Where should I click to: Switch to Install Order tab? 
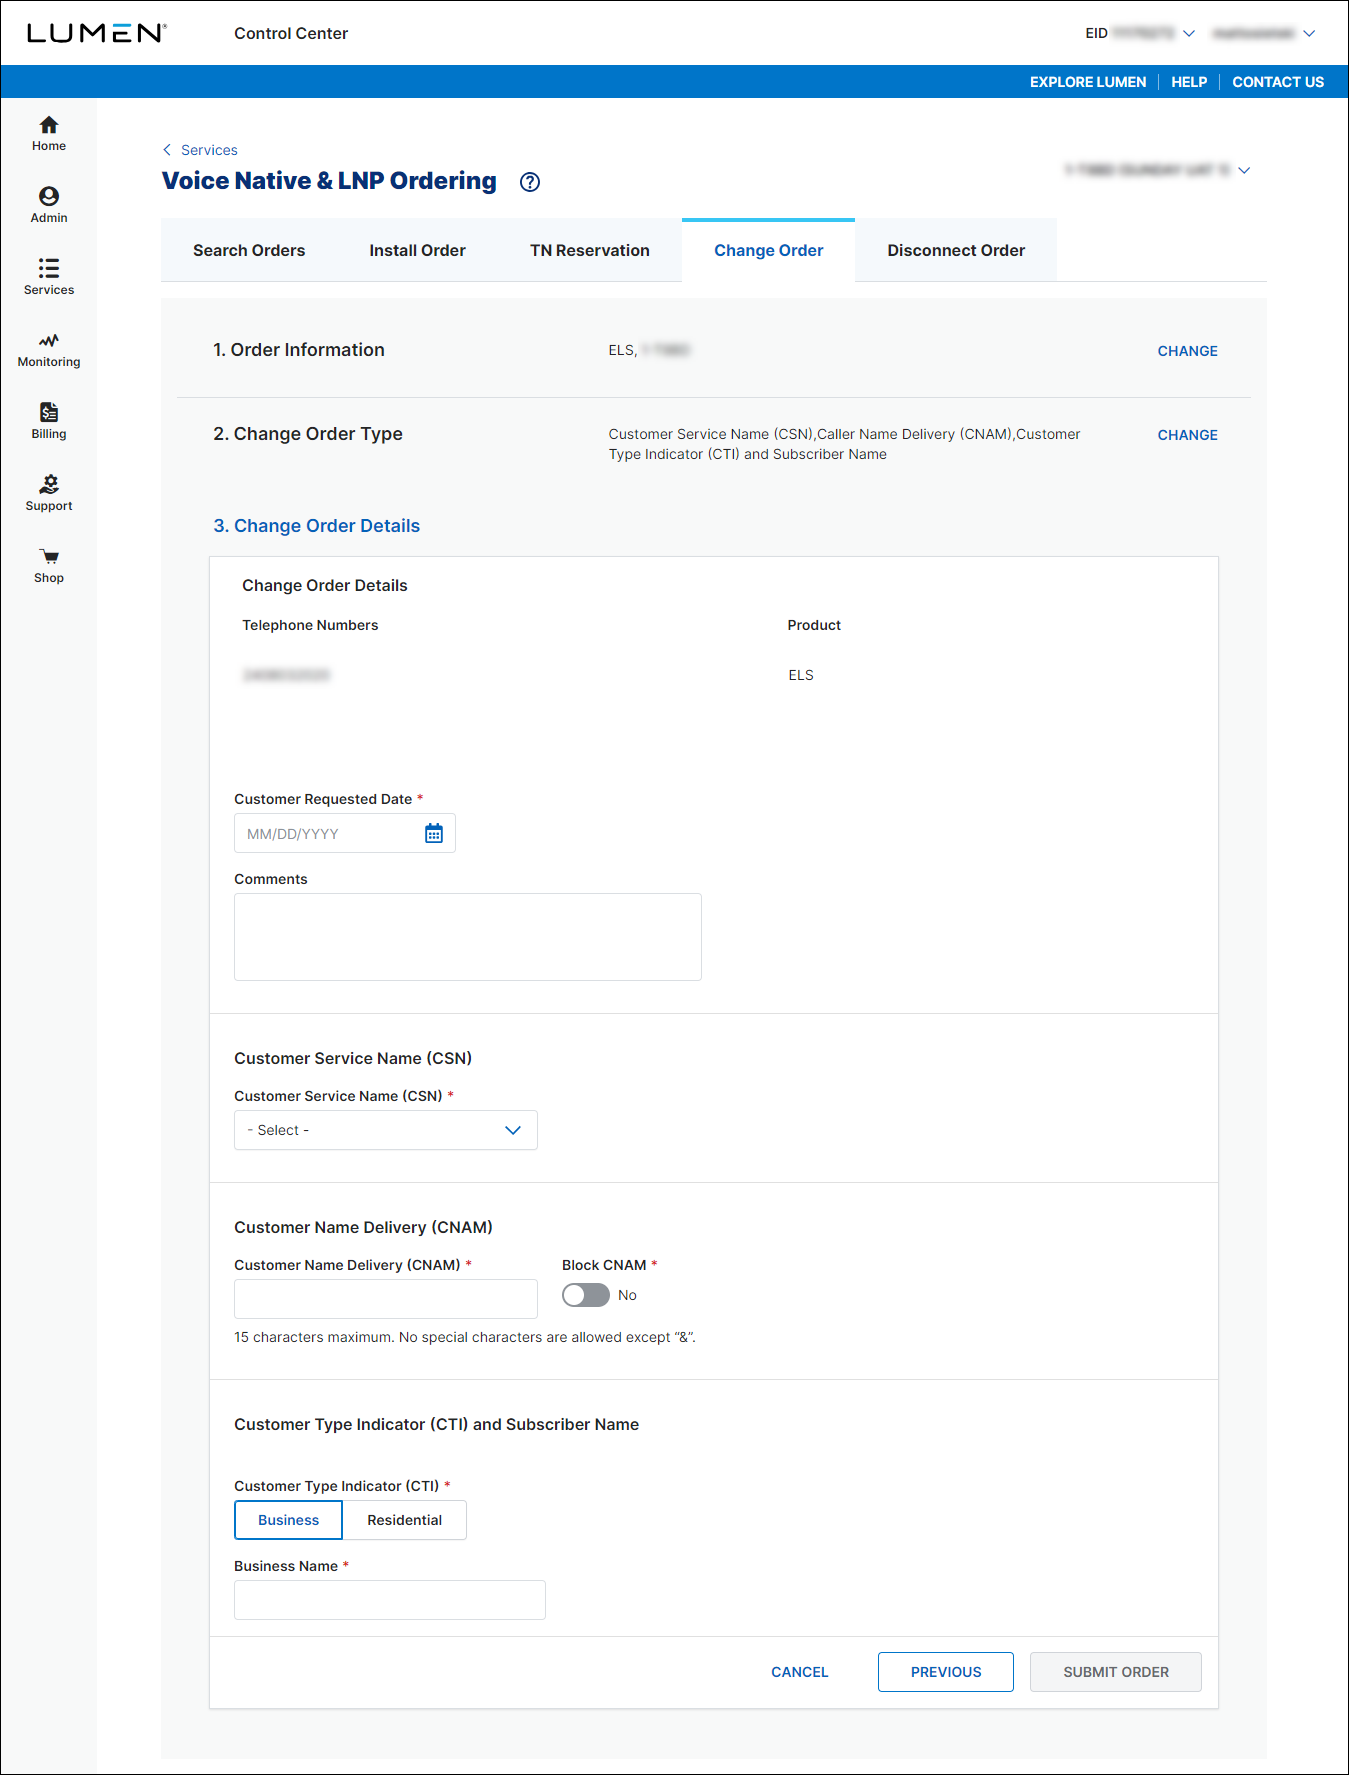coord(417,250)
